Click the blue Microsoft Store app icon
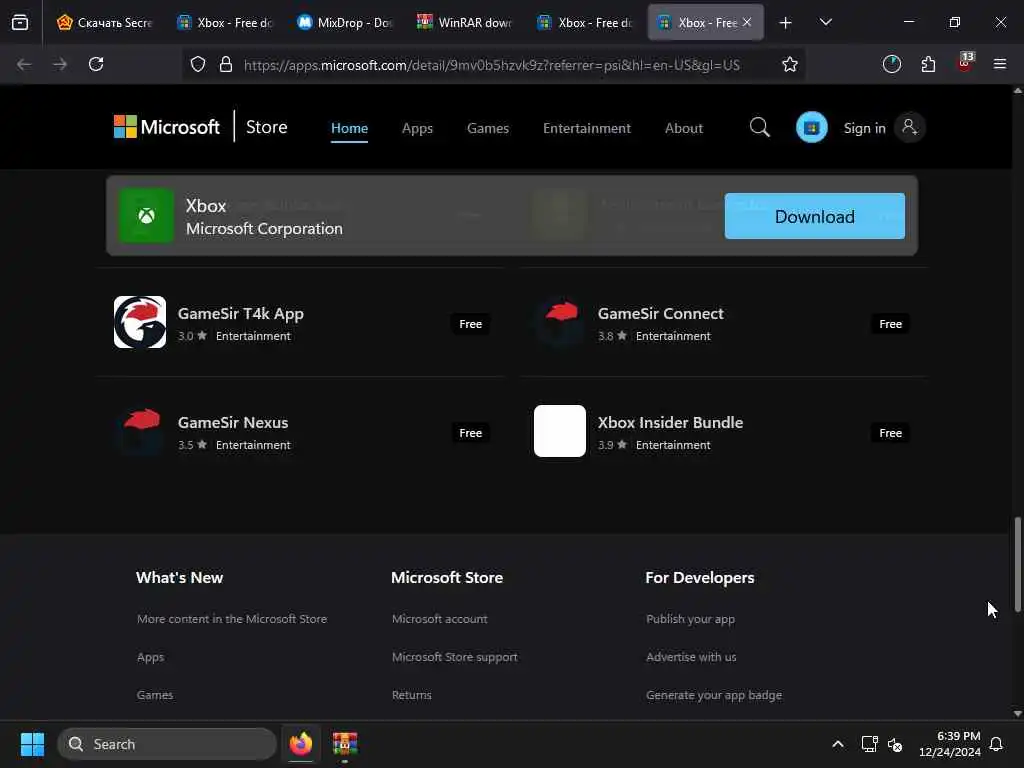Image resolution: width=1024 pixels, height=768 pixels. point(812,127)
